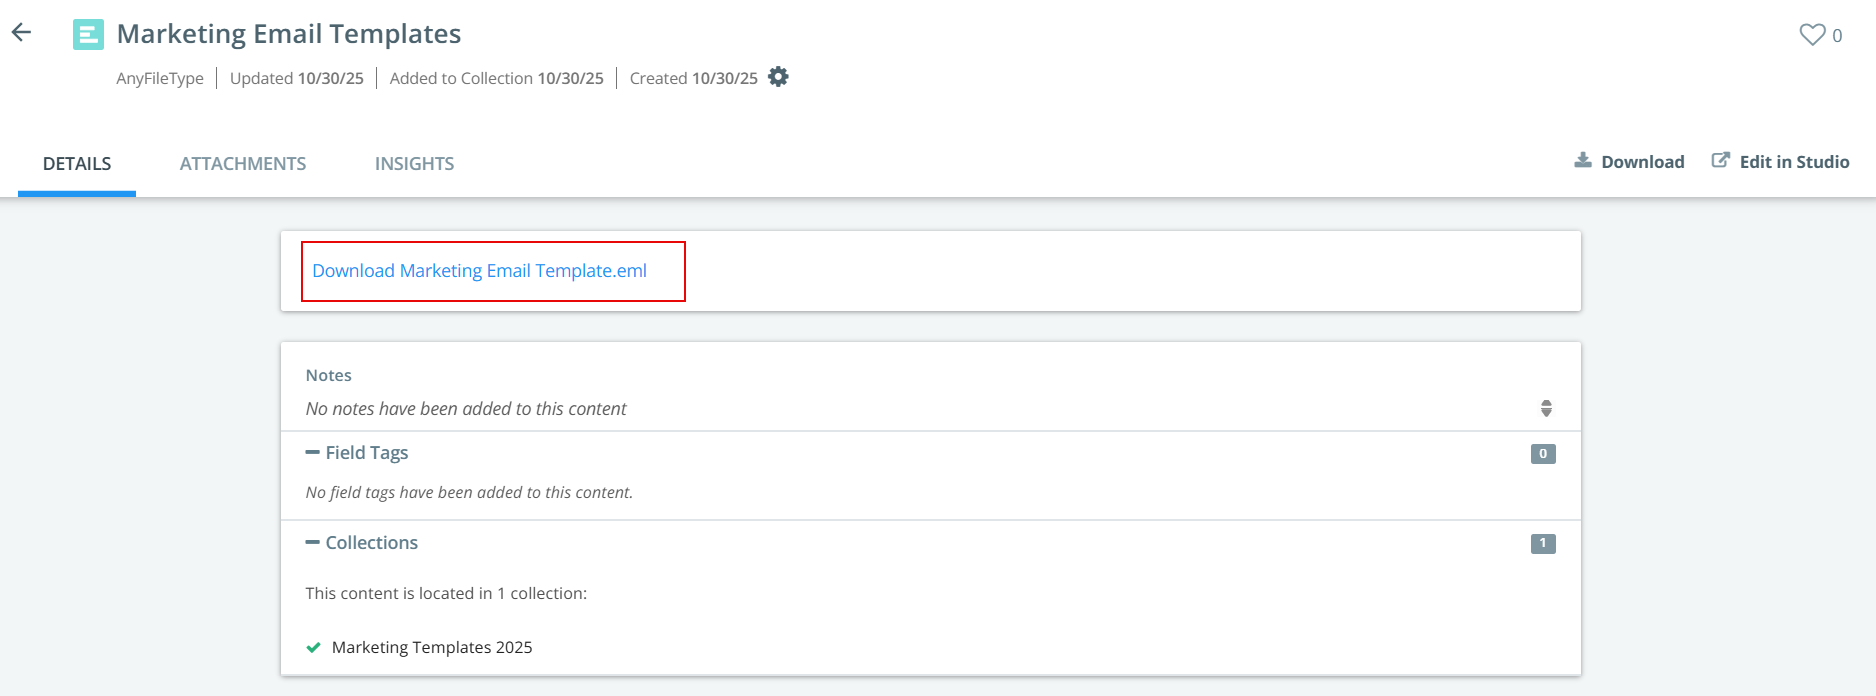Image resolution: width=1876 pixels, height=696 pixels.
Task: Click the Collections count badge
Action: [1542, 544]
